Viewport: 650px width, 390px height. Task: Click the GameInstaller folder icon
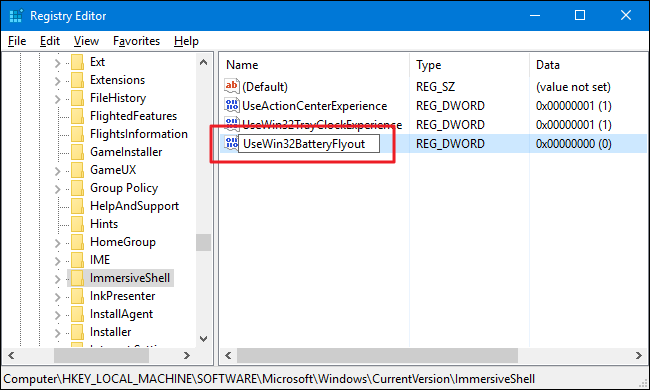pos(78,152)
